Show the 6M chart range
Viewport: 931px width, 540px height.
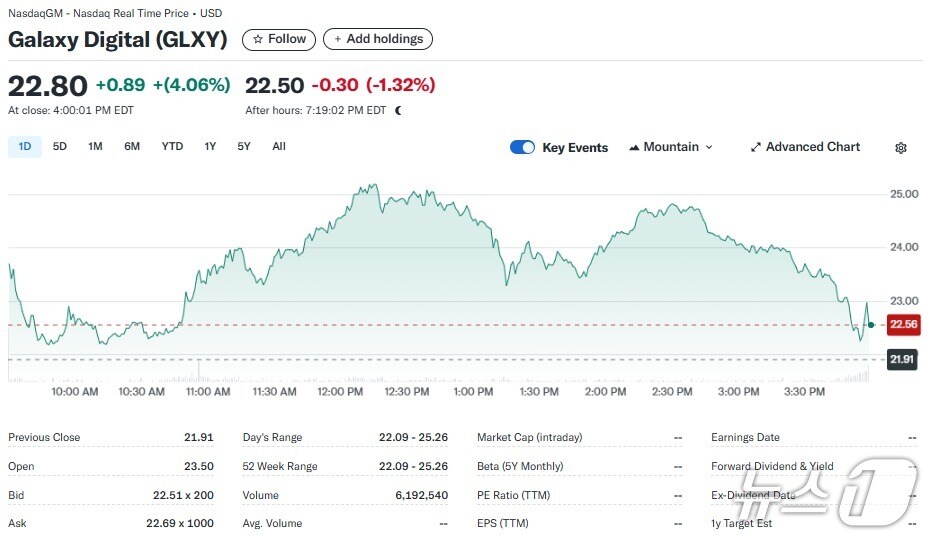pyautogui.click(x=132, y=146)
